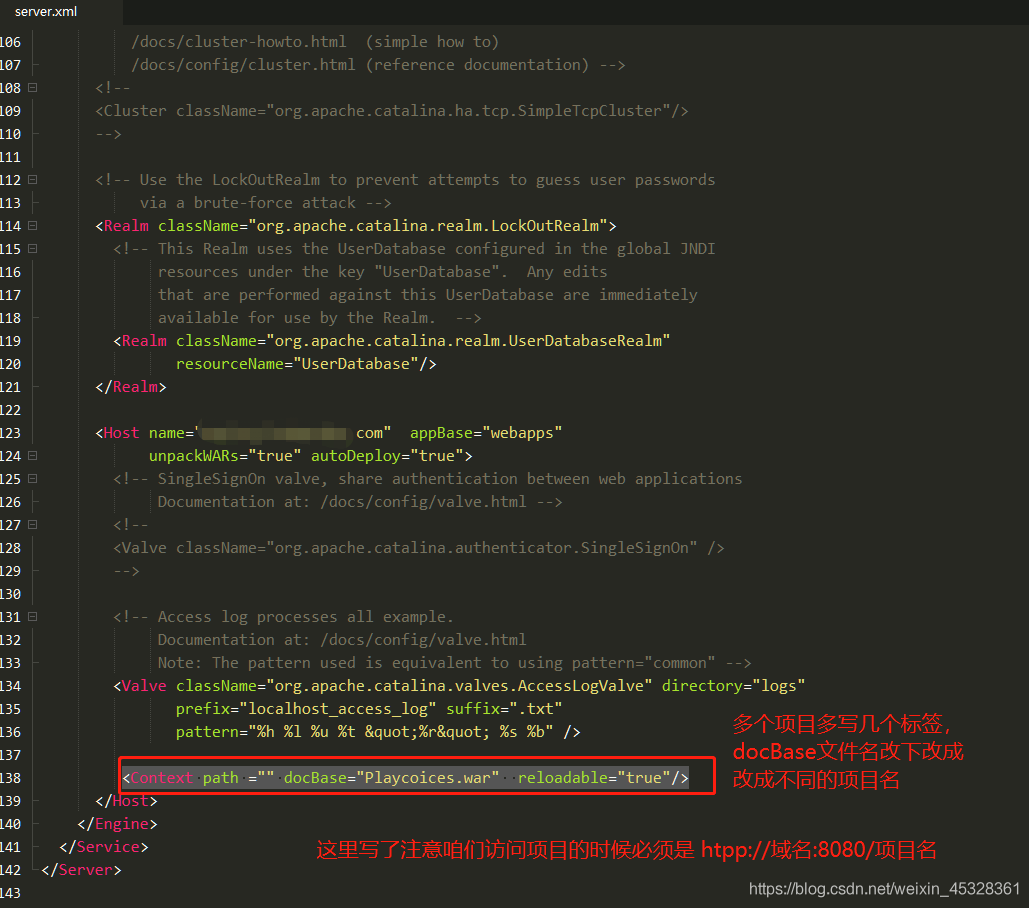The image size is (1029, 908).
Task: Click the "webapps" value
Action: (522, 433)
